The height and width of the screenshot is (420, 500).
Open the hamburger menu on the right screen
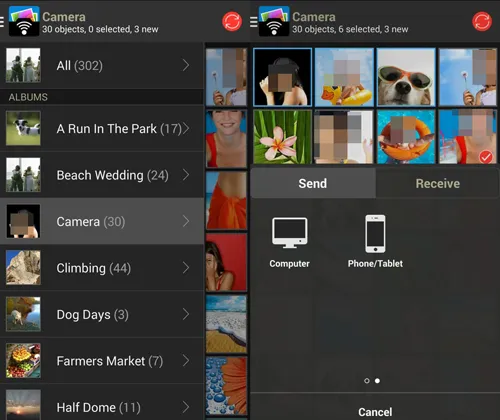point(254,22)
